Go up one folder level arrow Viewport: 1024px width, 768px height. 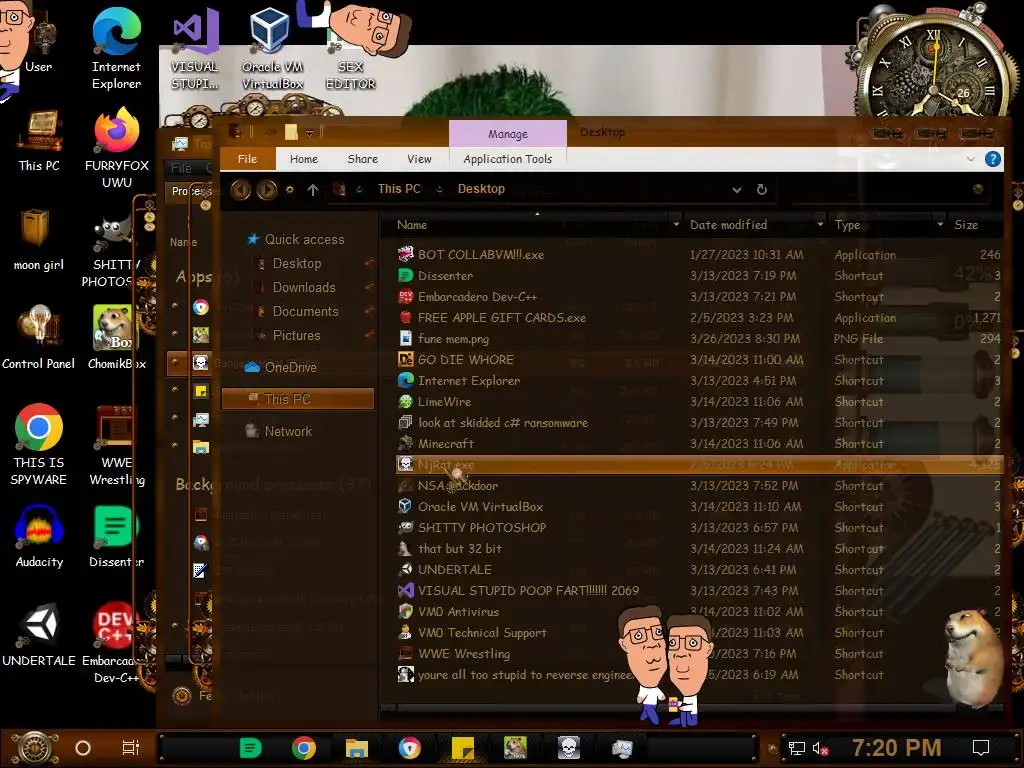coord(313,189)
